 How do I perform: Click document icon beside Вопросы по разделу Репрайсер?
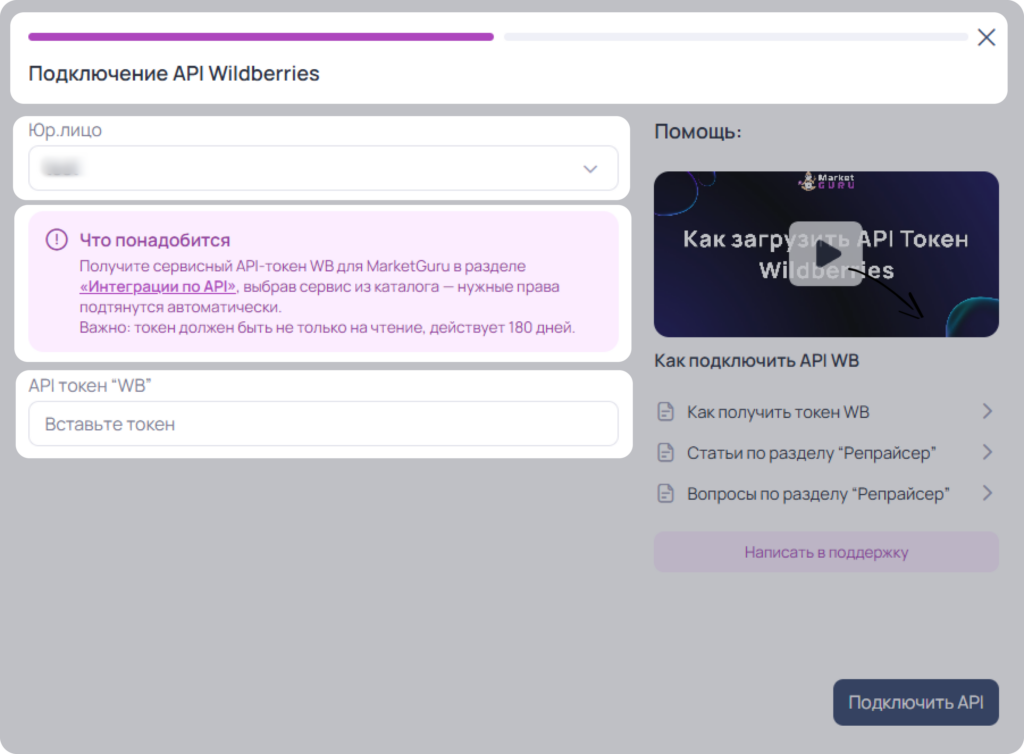tap(665, 494)
